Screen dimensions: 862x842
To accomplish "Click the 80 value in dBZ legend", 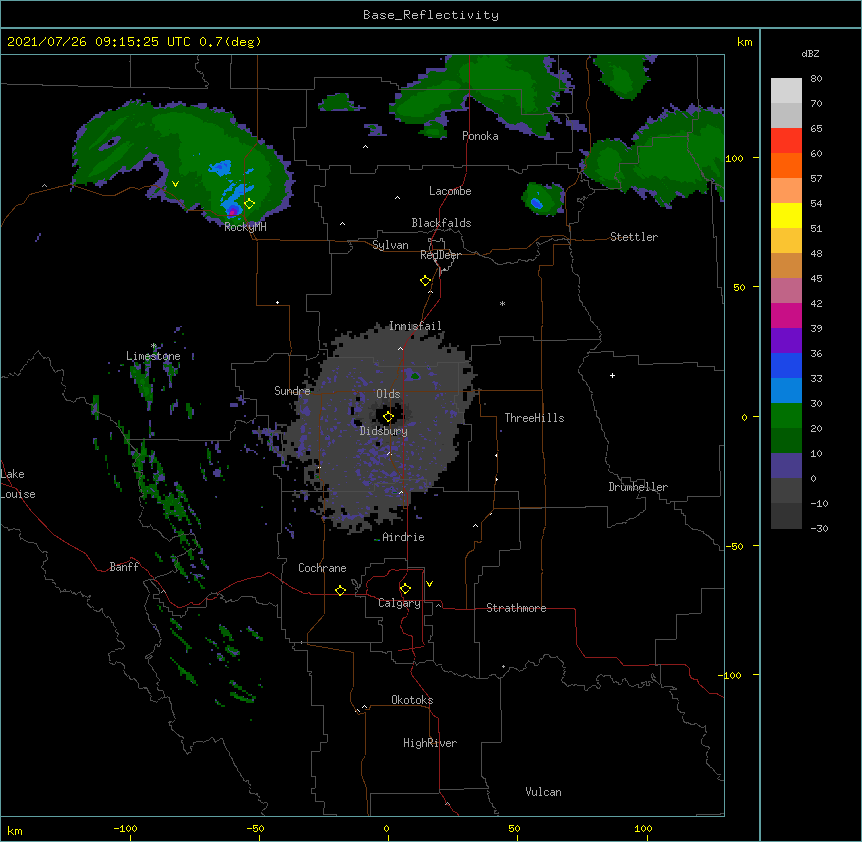I will 816,79.
